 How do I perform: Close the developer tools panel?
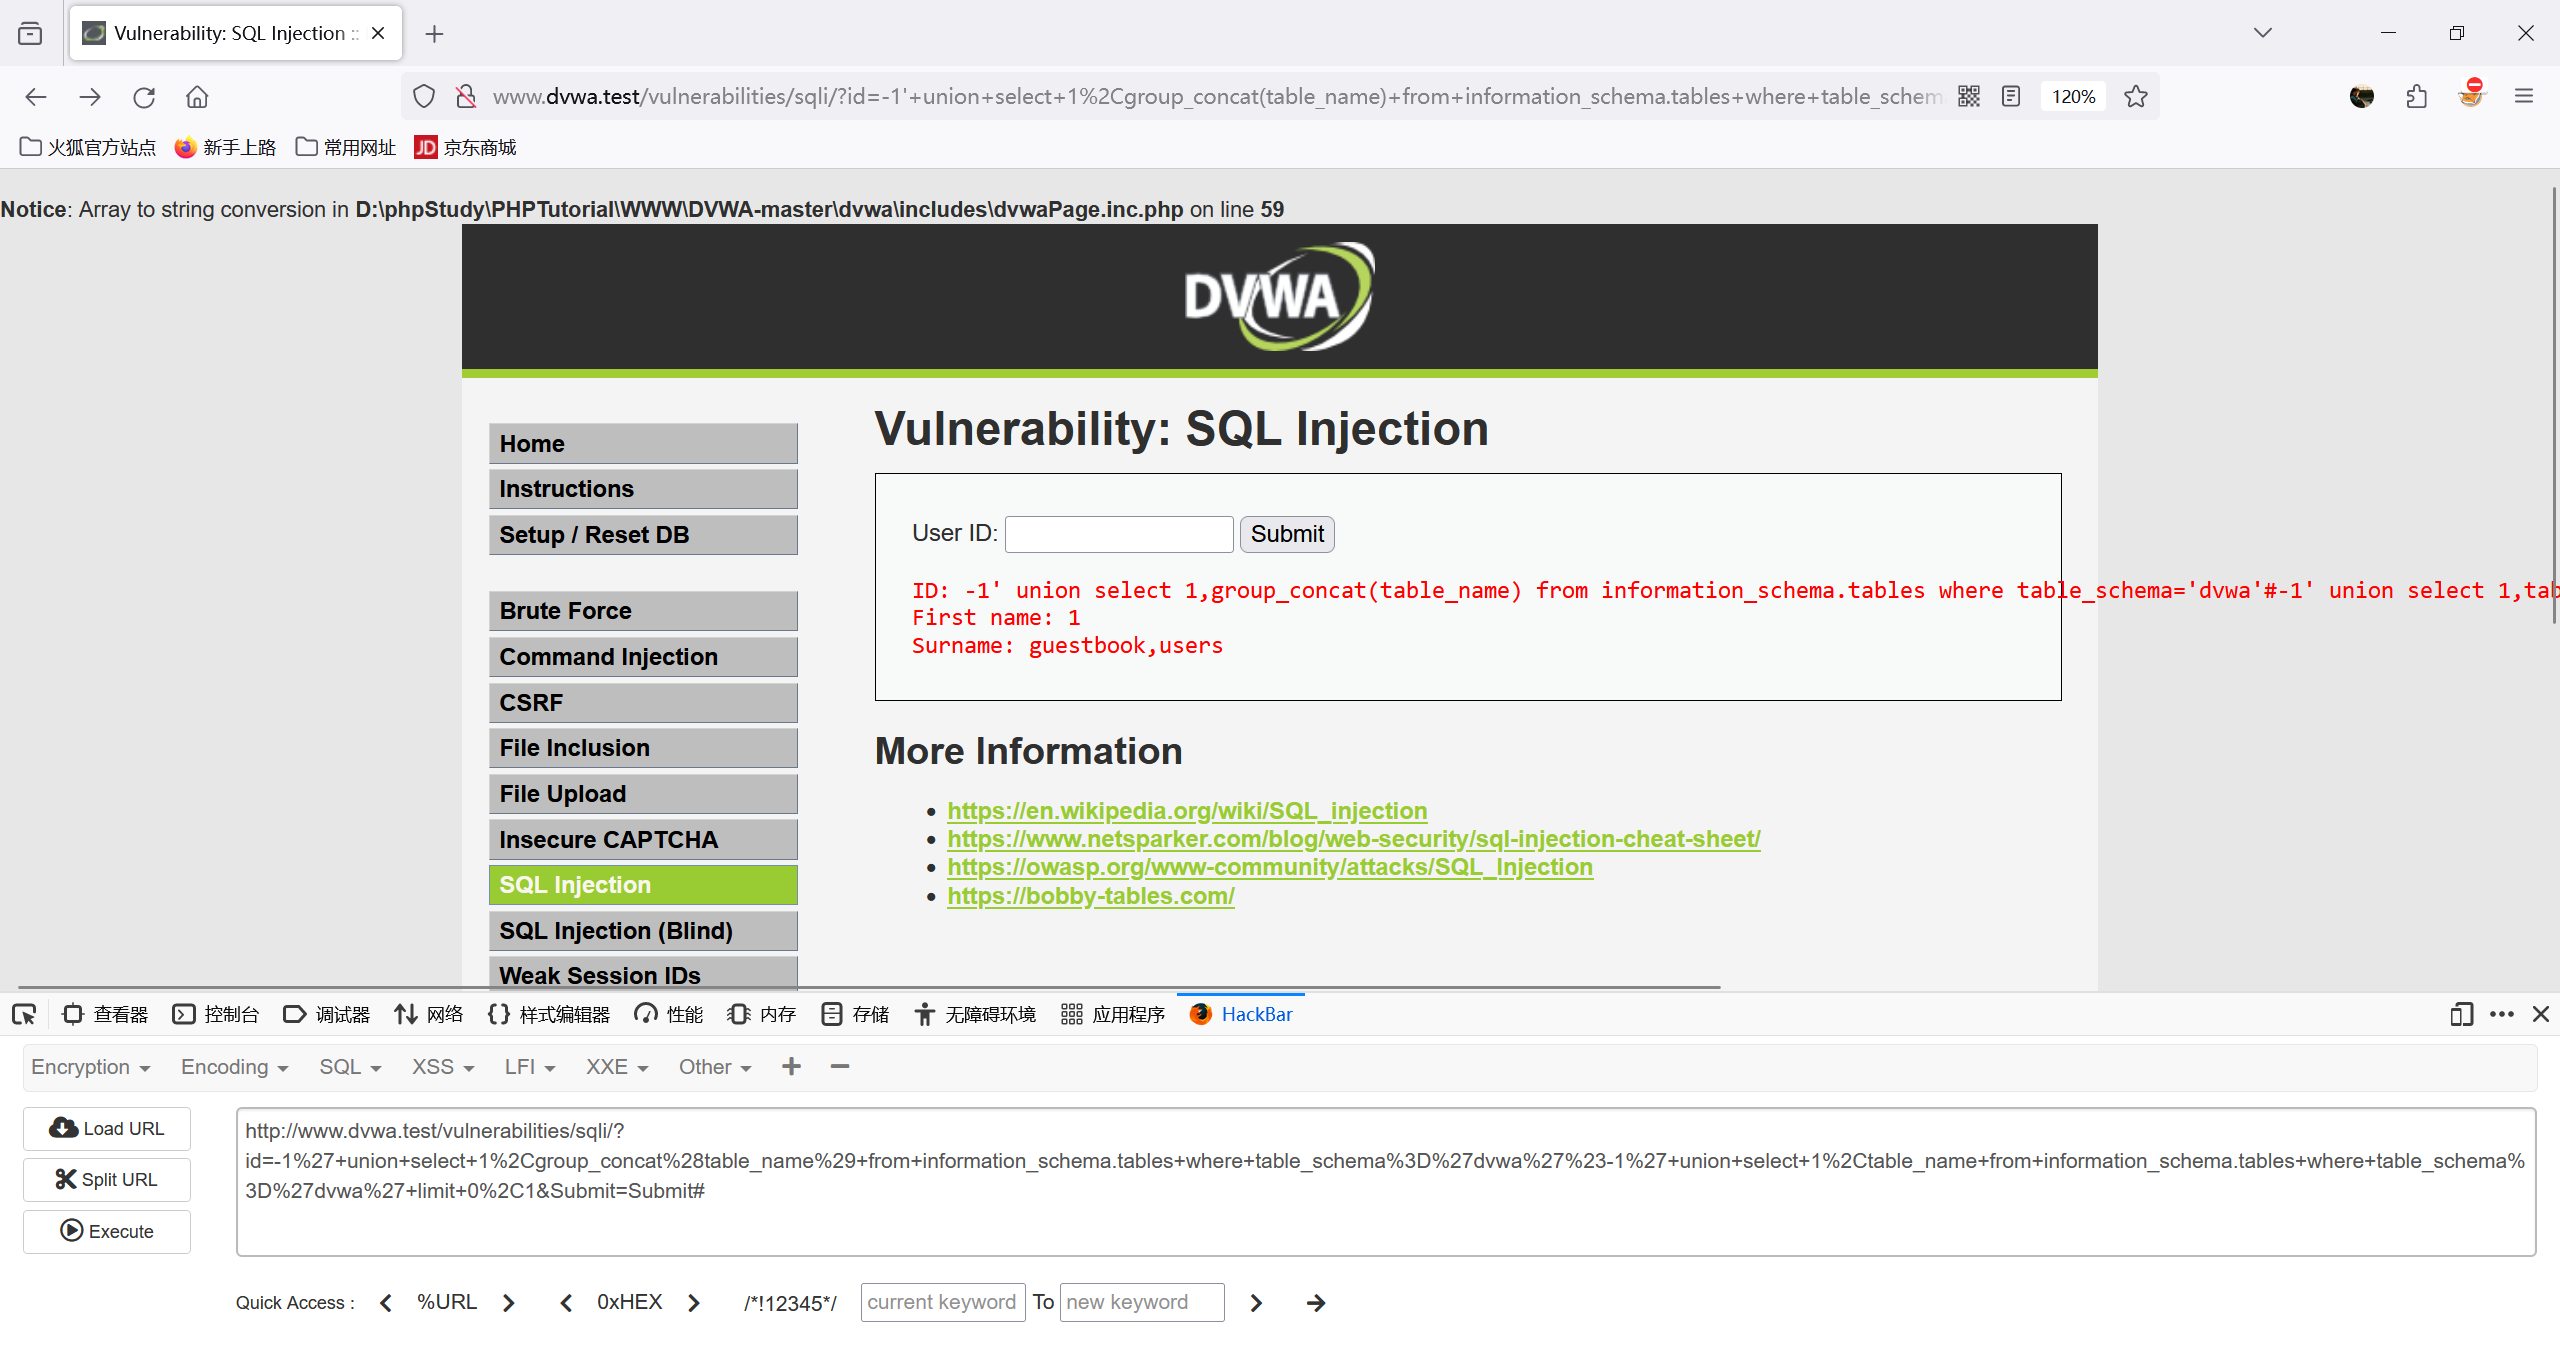coord(2541,1014)
